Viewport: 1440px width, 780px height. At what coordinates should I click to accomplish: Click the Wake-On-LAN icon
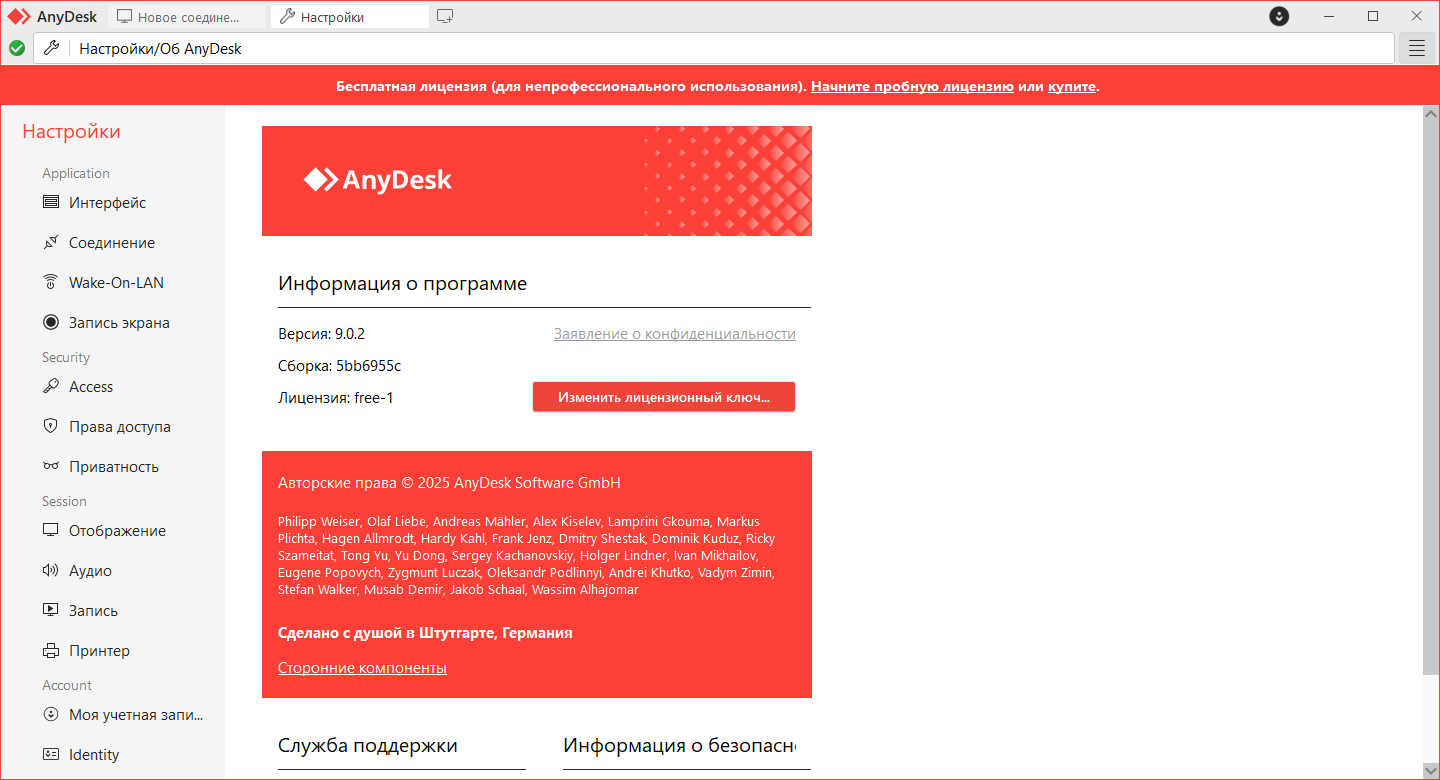(51, 283)
